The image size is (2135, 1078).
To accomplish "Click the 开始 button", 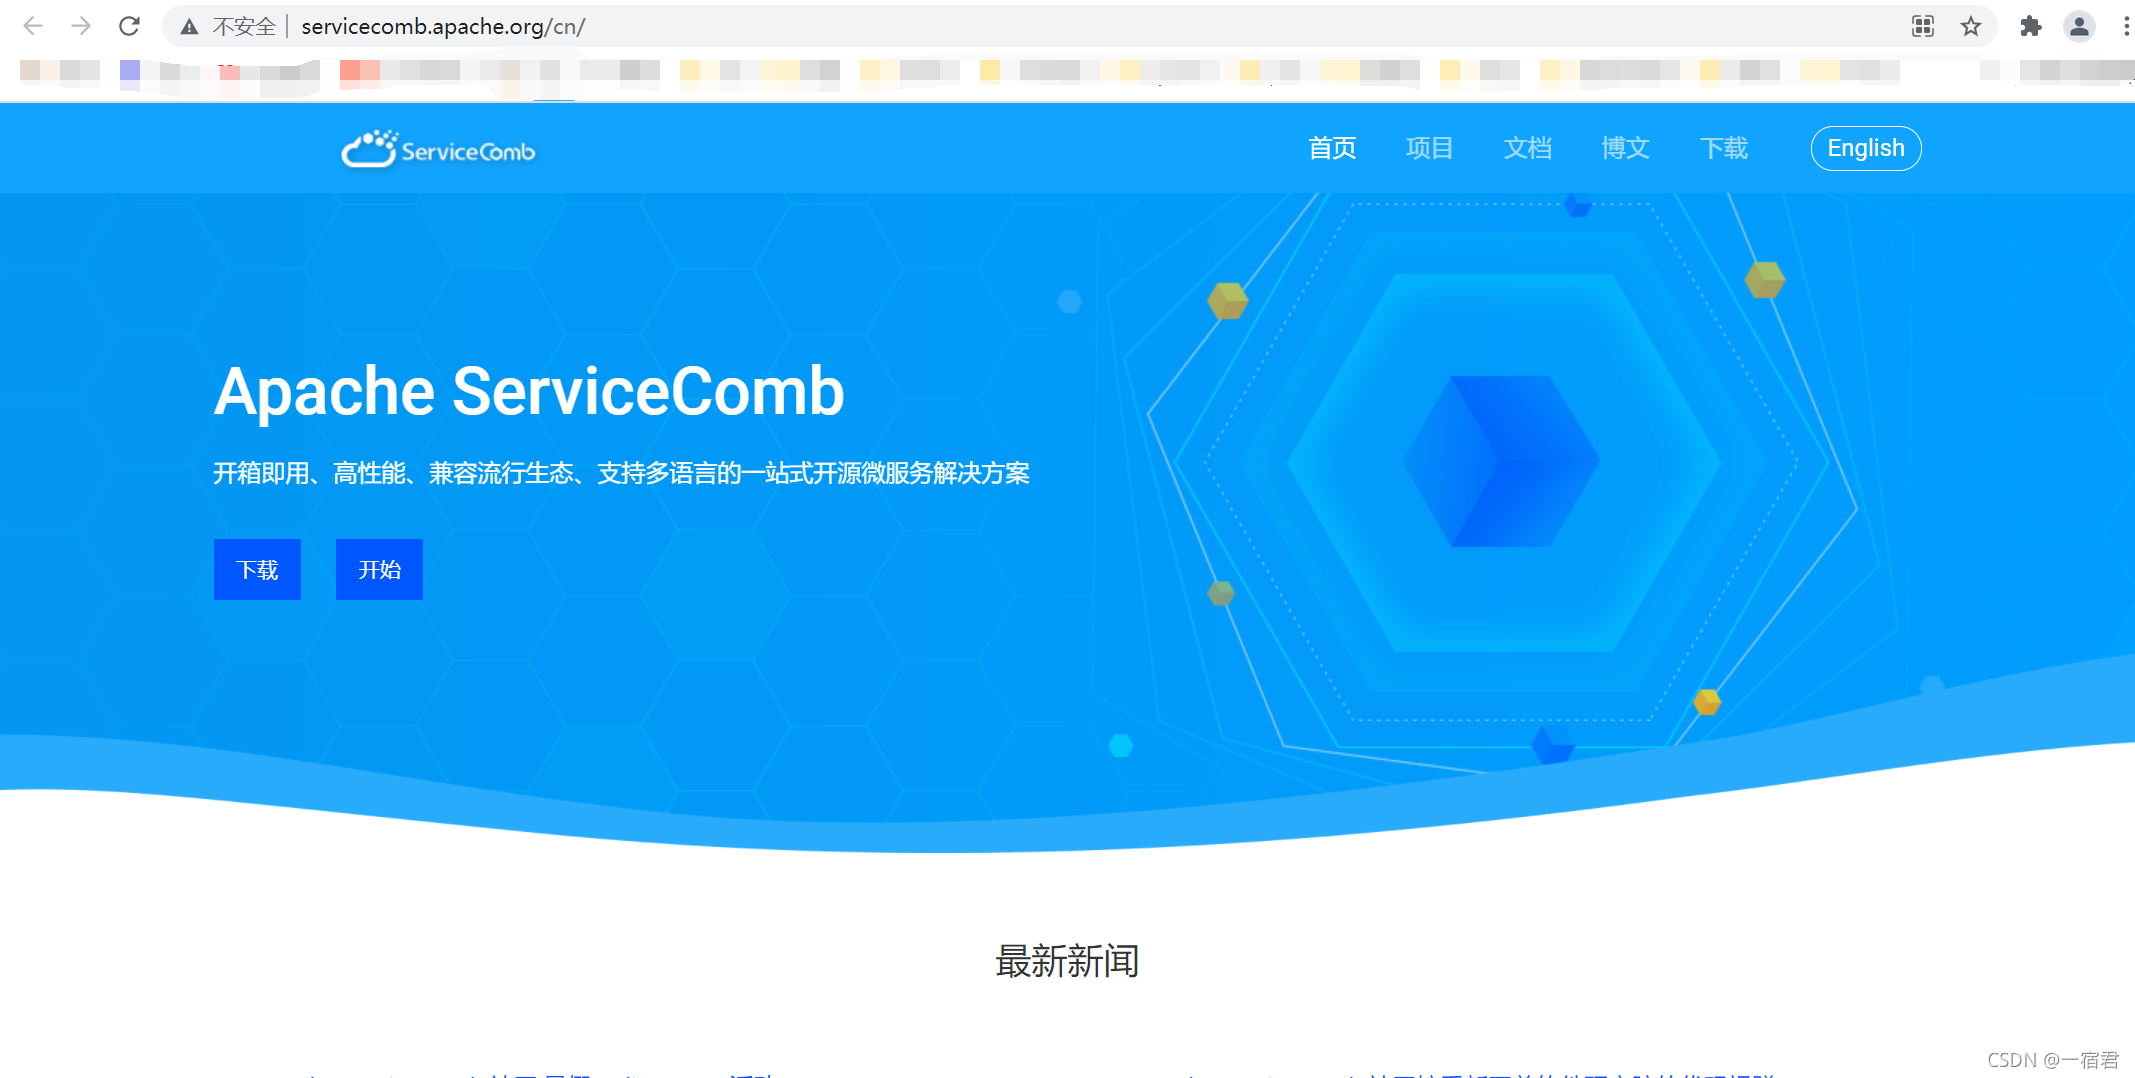I will click(x=379, y=569).
